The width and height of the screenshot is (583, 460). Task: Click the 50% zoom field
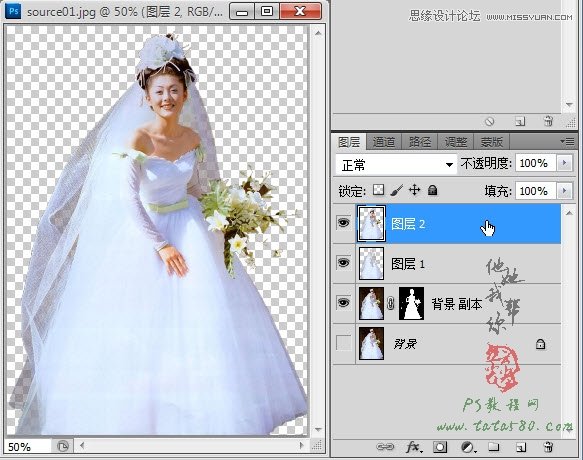click(28, 446)
